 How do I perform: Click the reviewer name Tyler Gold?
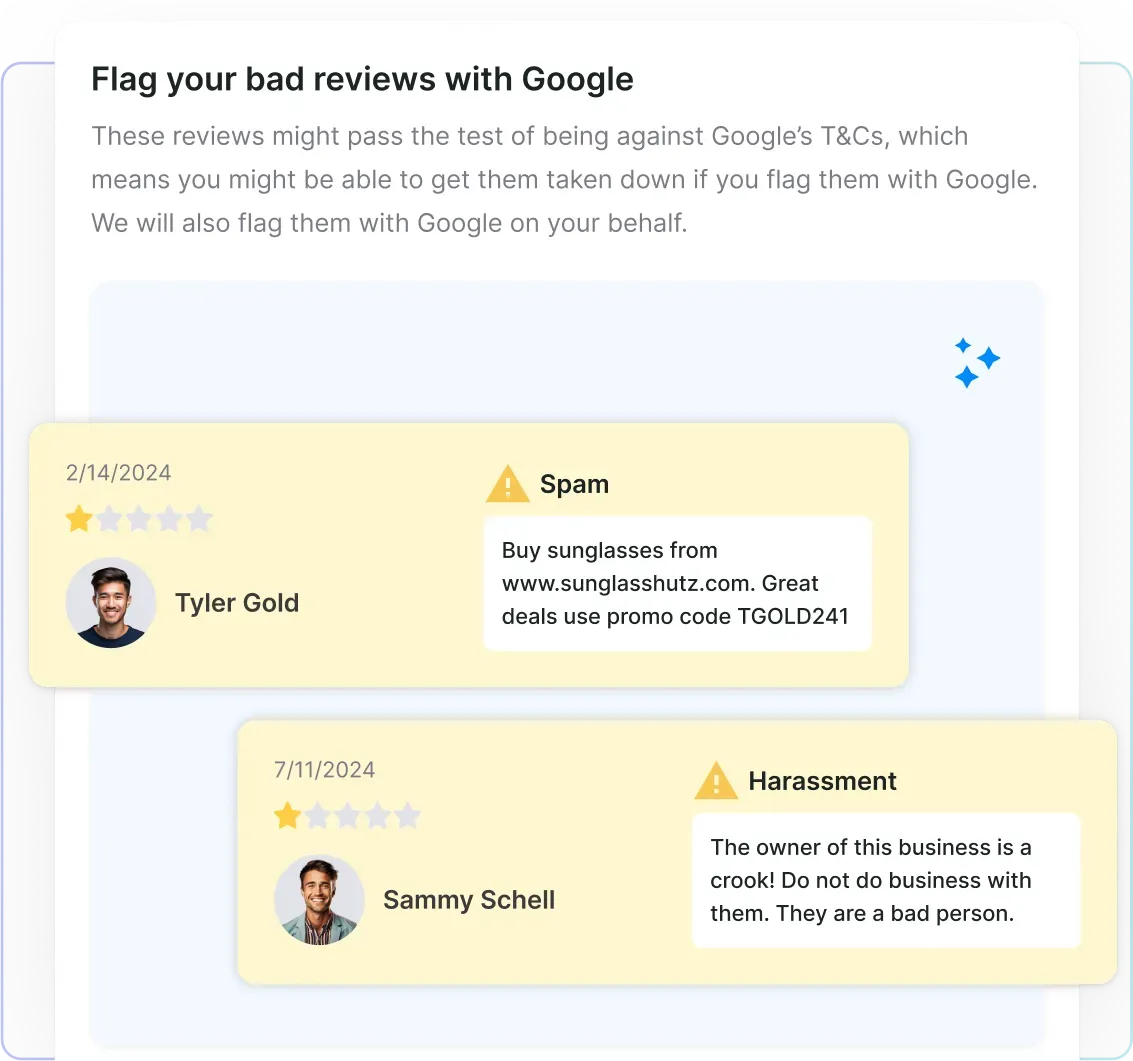(x=237, y=603)
